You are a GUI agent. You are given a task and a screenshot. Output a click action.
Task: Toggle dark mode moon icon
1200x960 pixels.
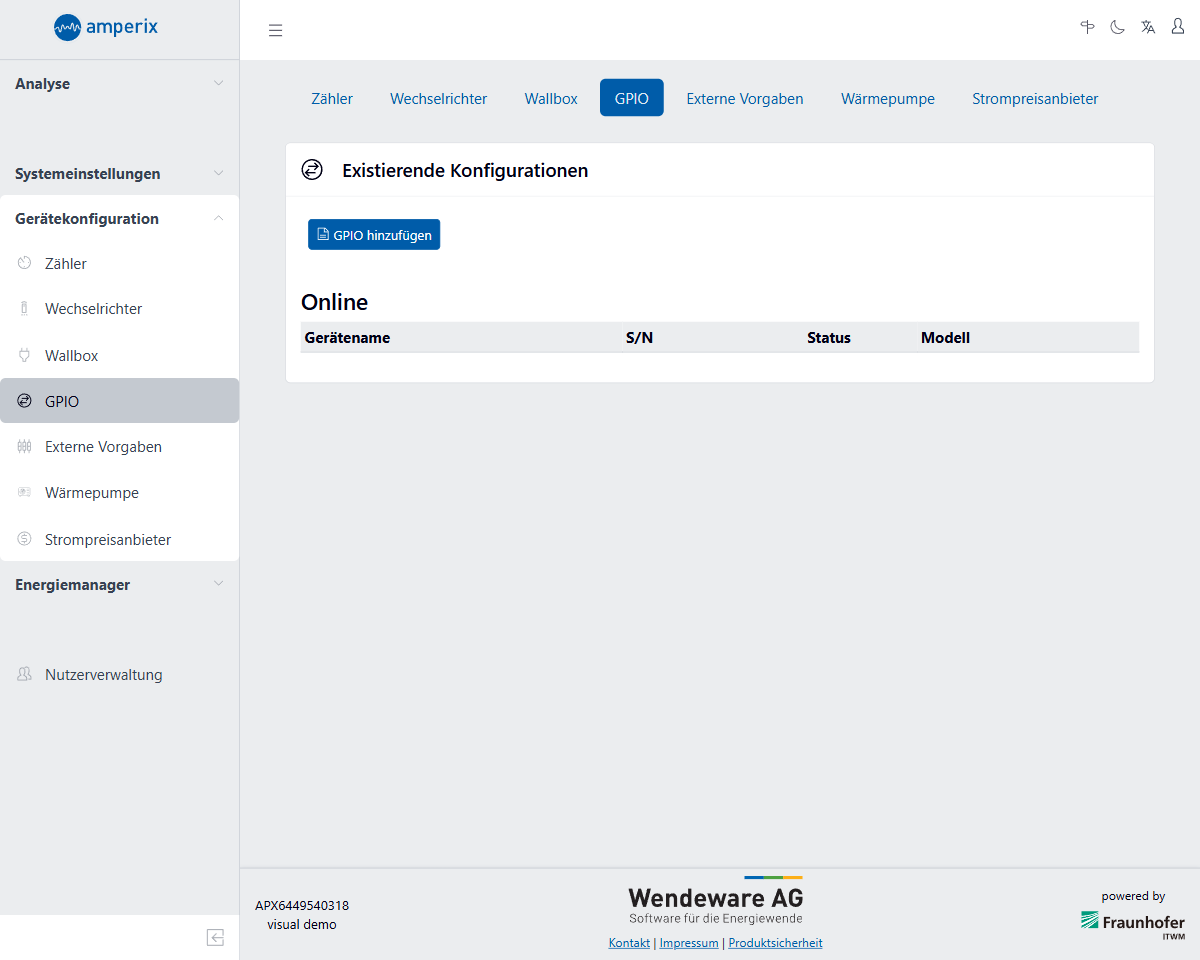(1118, 27)
